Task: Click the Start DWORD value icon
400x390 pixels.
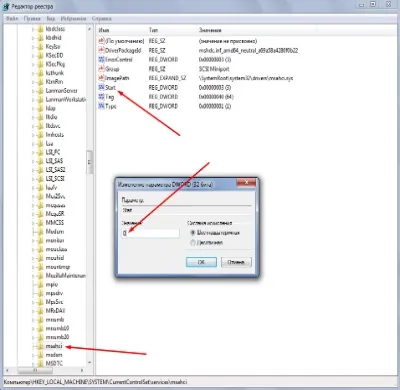Action: tap(101, 87)
